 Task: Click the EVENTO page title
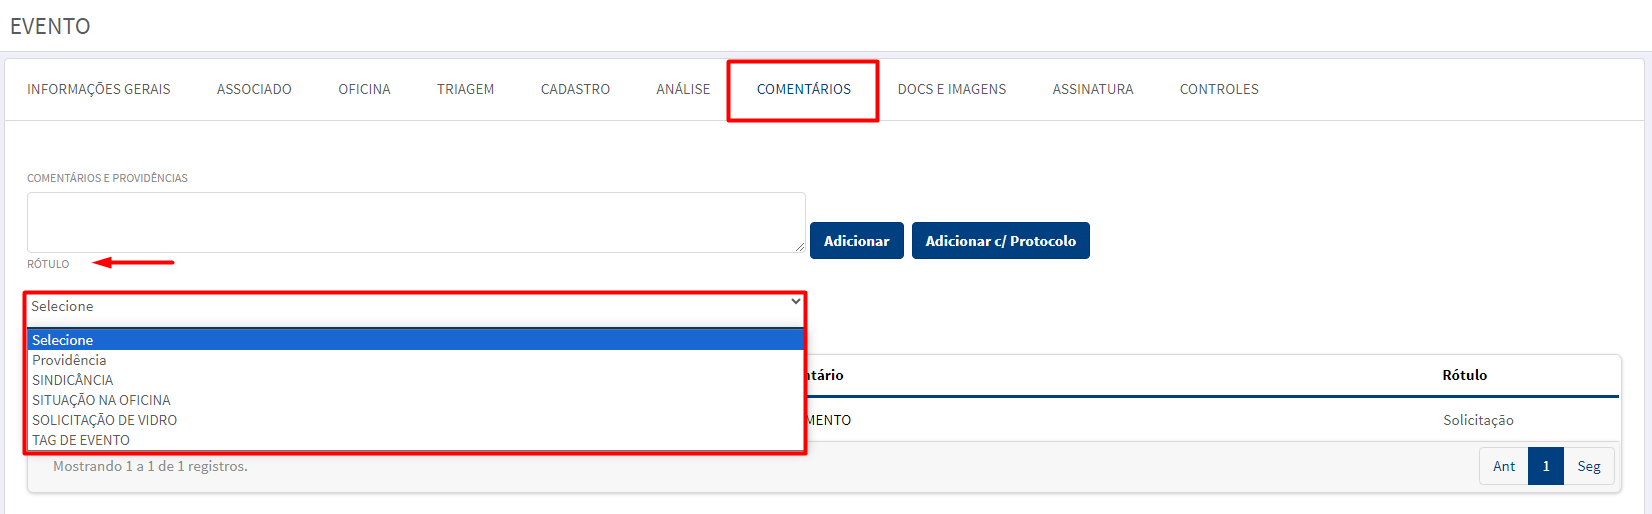coord(50,26)
